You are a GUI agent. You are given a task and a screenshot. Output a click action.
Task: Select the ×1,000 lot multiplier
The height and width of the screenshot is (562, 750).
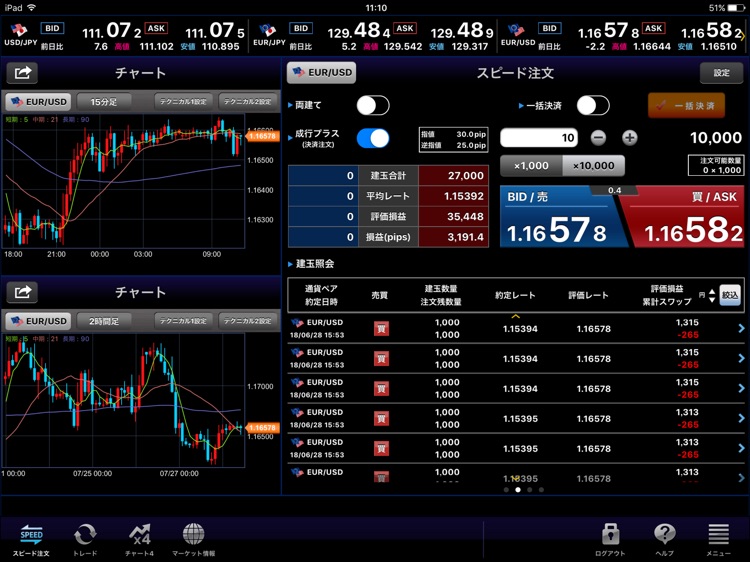click(x=531, y=166)
